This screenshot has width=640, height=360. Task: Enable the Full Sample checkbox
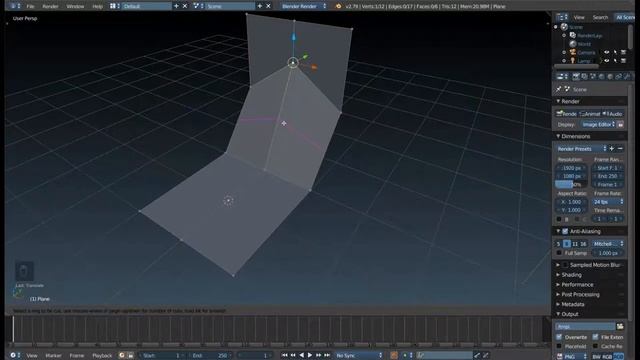[559, 253]
